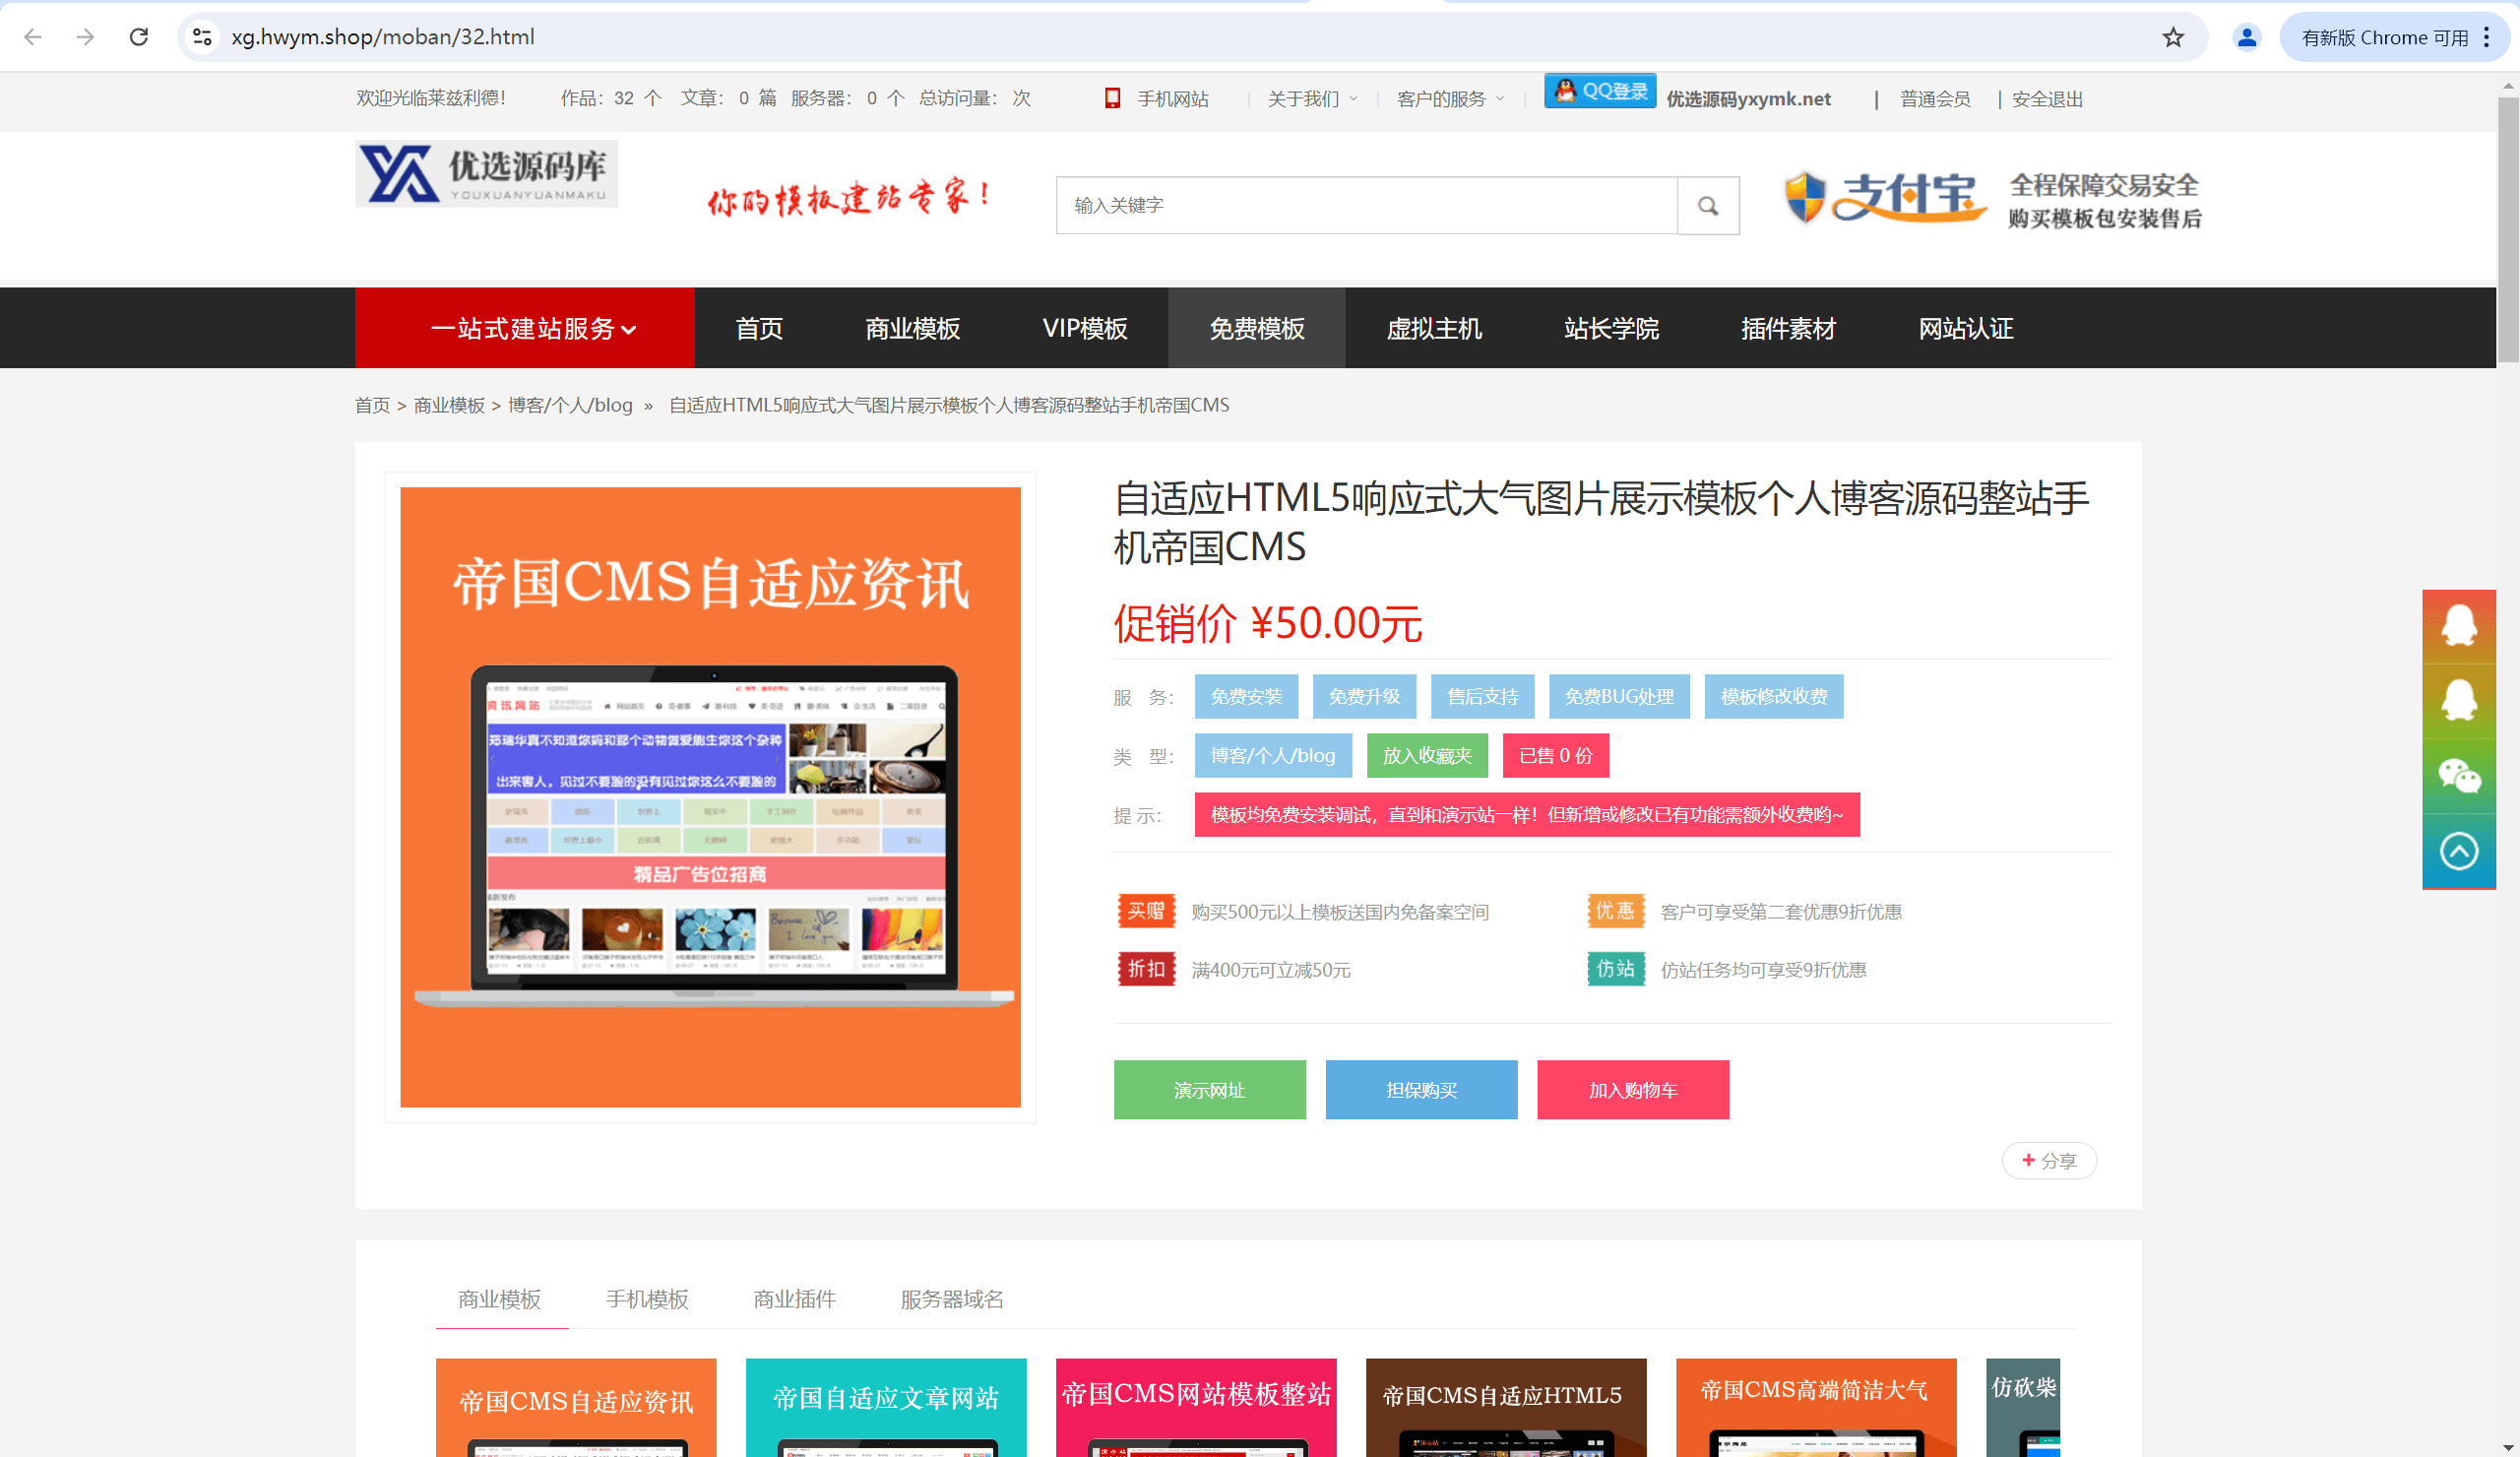Go back using the browser back arrow
Image resolution: width=2520 pixels, height=1457 pixels.
[32, 37]
